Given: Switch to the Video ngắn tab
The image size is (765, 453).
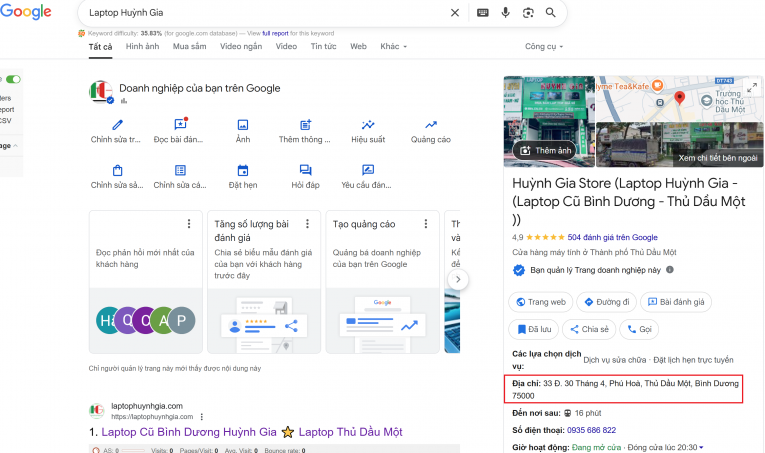Looking at the screenshot, I should (x=241, y=46).
